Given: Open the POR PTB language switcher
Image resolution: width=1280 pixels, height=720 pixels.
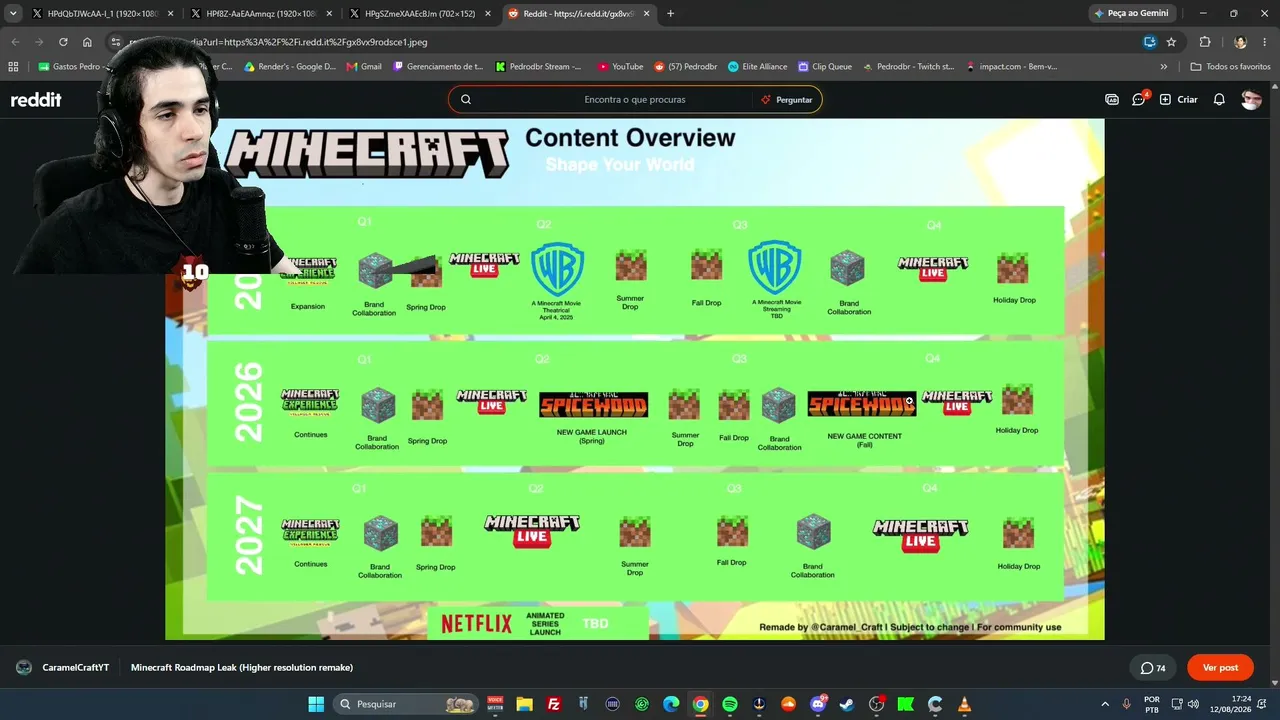Looking at the screenshot, I should (x=1152, y=704).
